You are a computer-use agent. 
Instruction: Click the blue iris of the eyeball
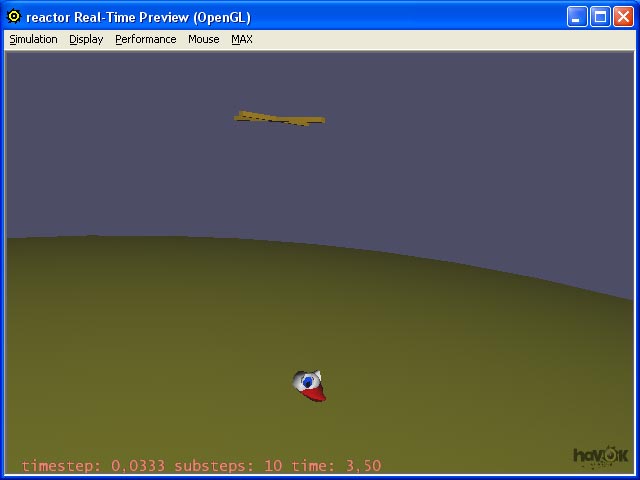(308, 381)
